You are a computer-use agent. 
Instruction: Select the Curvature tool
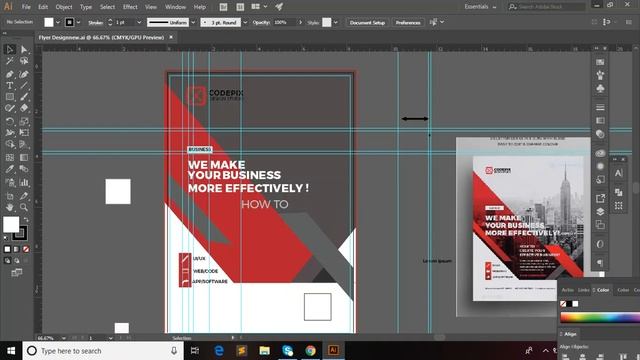point(24,74)
